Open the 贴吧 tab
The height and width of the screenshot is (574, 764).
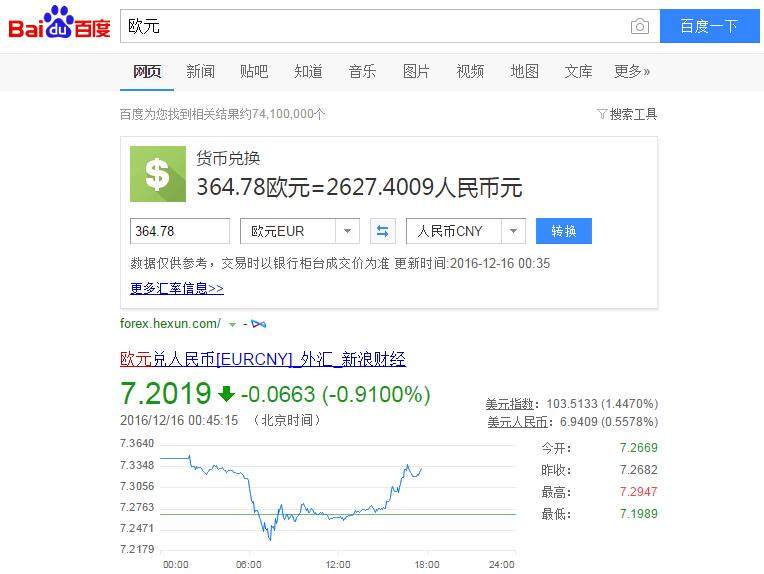[x=254, y=72]
